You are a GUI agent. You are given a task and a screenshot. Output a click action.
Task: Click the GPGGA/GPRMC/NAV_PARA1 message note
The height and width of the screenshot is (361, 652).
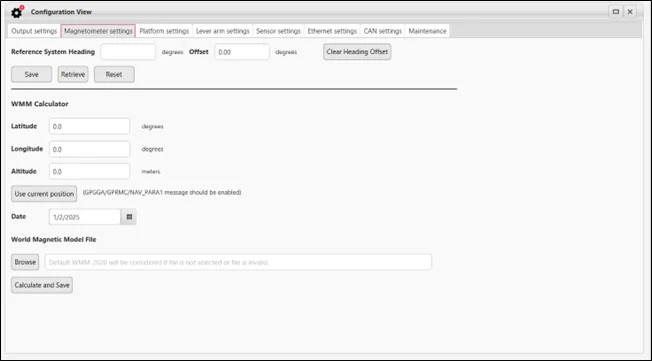point(162,192)
